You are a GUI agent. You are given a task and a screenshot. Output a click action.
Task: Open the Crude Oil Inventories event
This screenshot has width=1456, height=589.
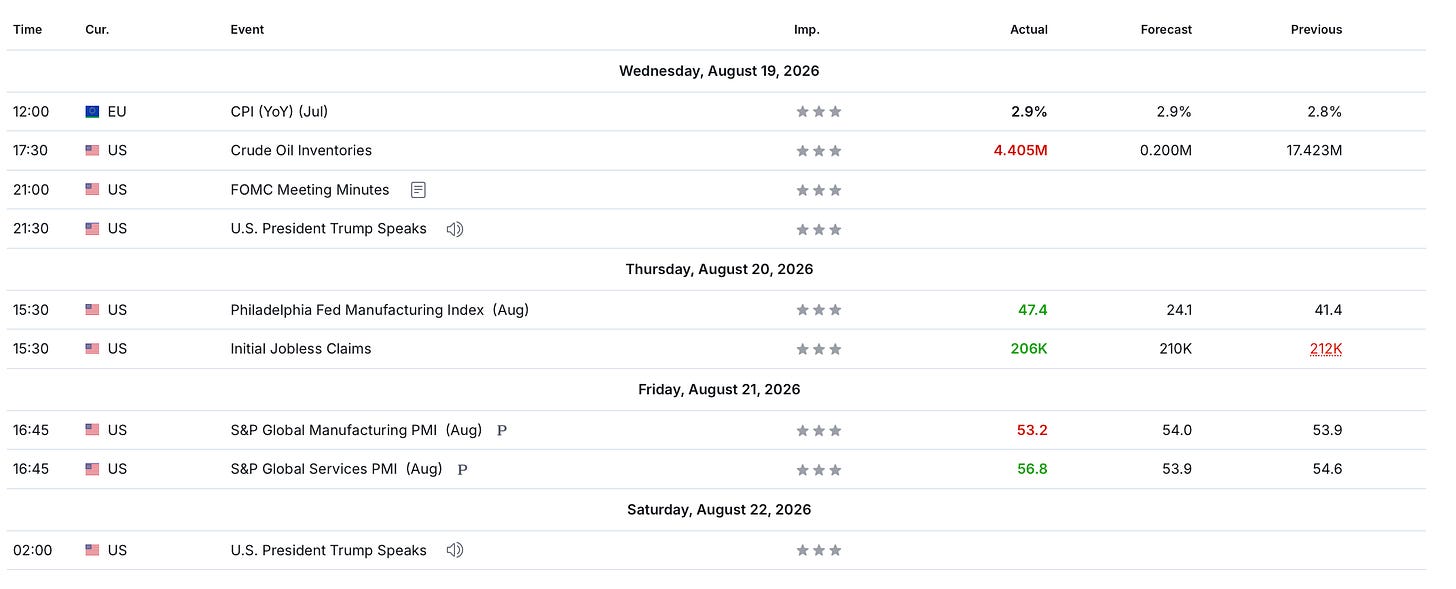pyautogui.click(x=301, y=151)
